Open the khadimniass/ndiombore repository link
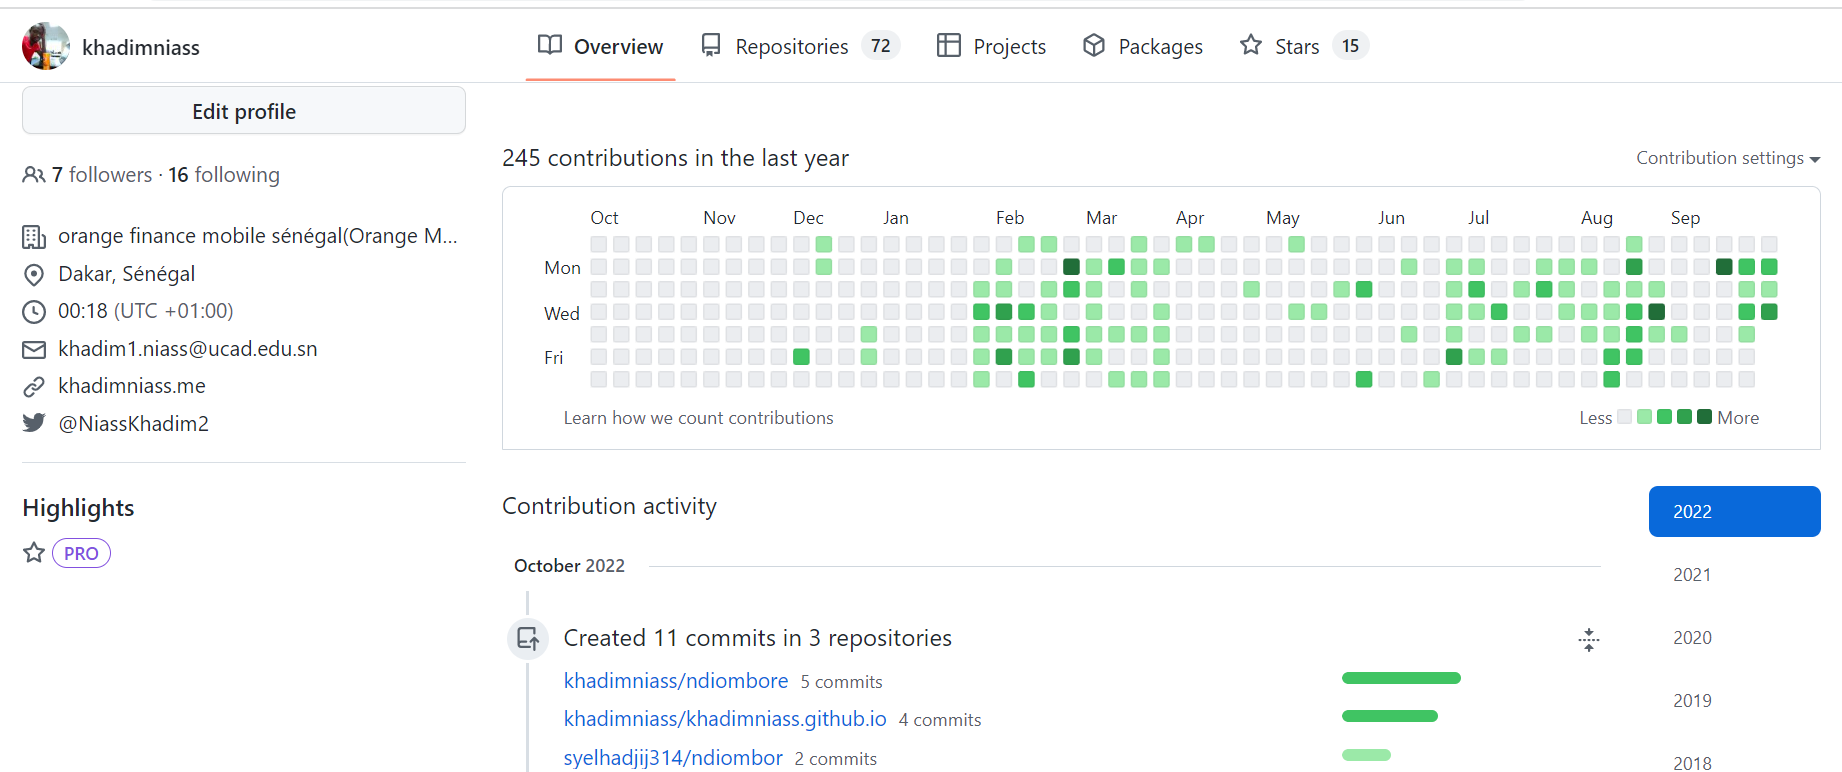The image size is (1842, 772). [x=676, y=681]
